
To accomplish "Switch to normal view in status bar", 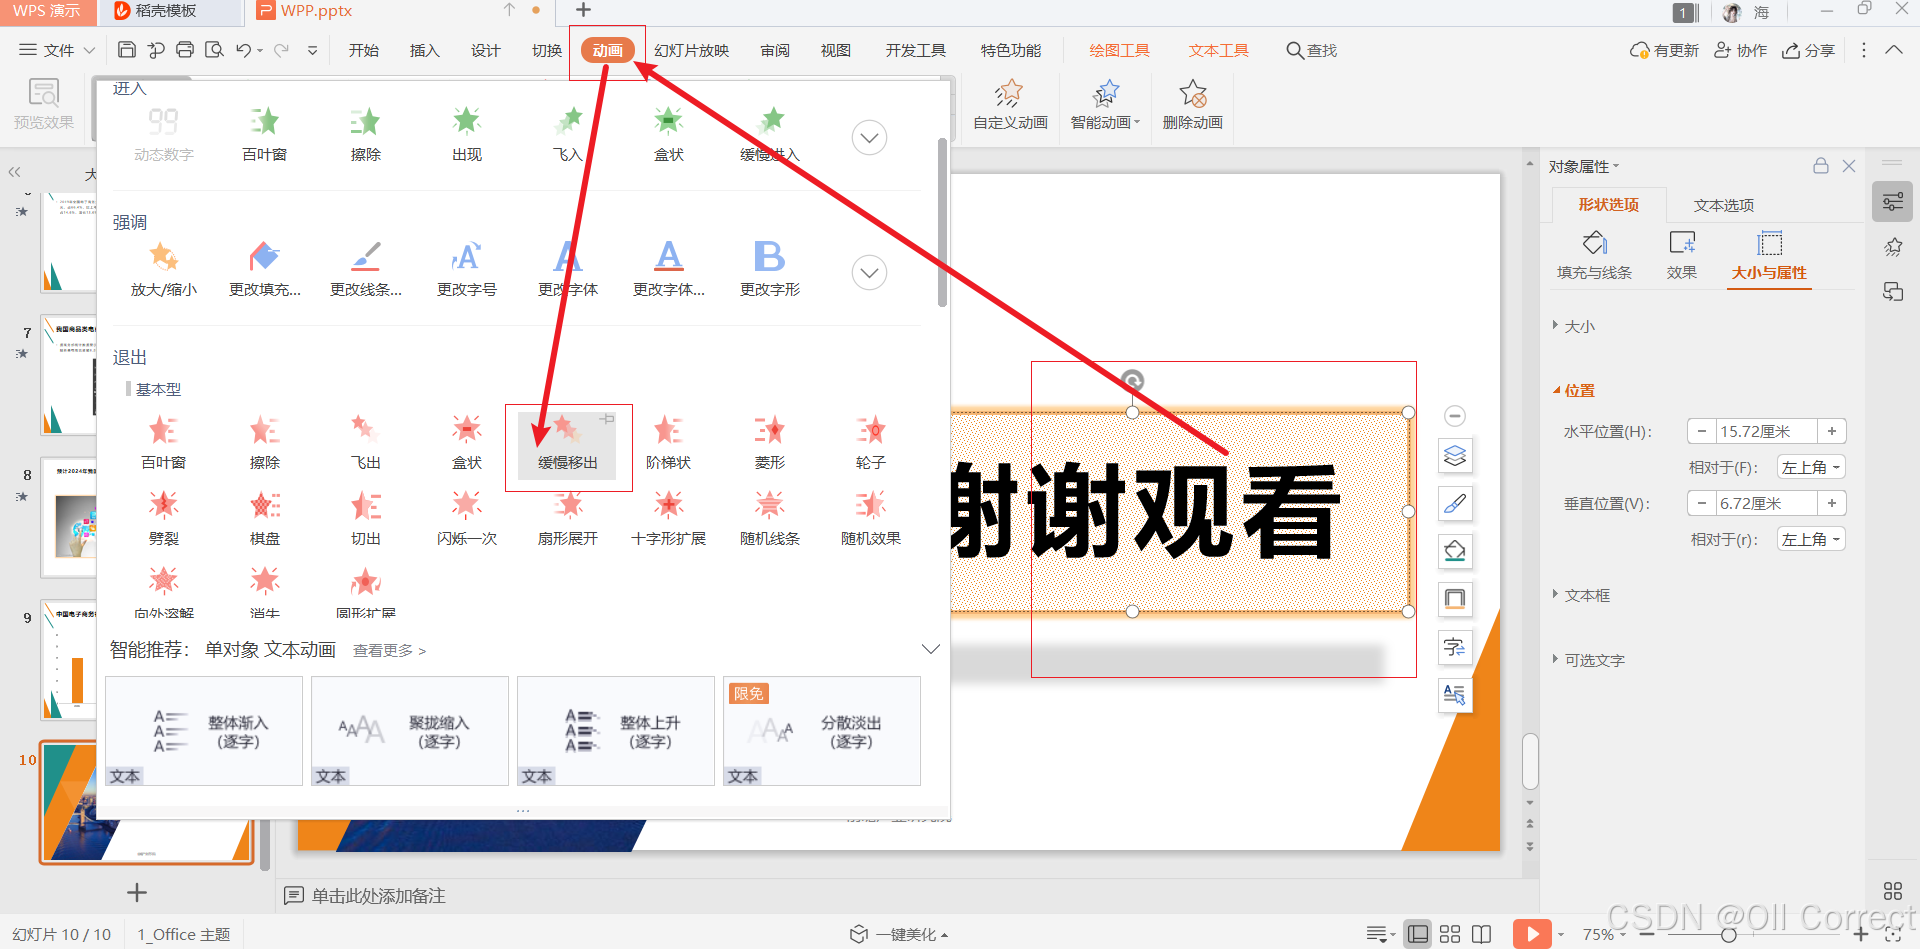I will click(x=1417, y=934).
